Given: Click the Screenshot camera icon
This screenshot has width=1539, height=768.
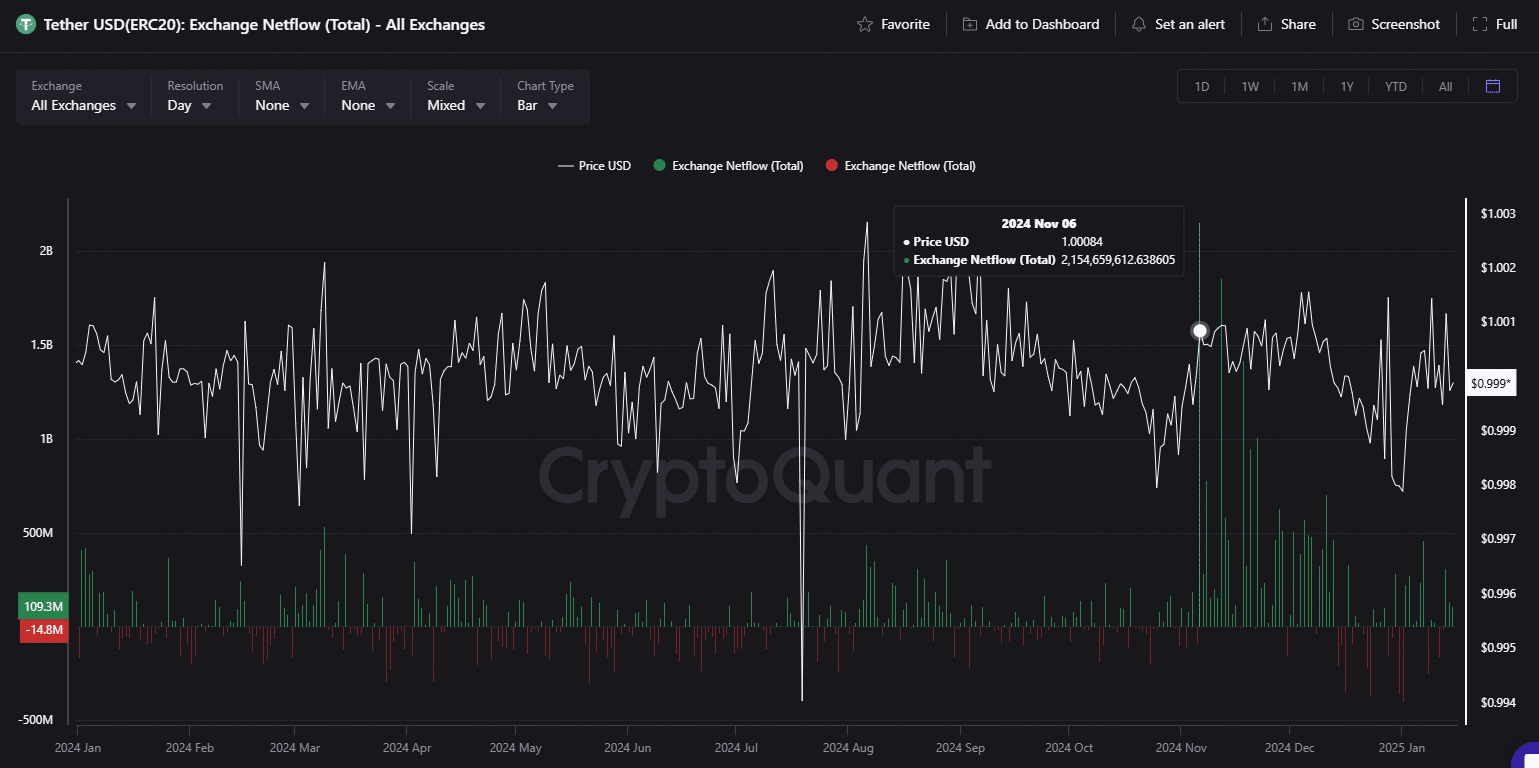Looking at the screenshot, I should pos(1355,24).
